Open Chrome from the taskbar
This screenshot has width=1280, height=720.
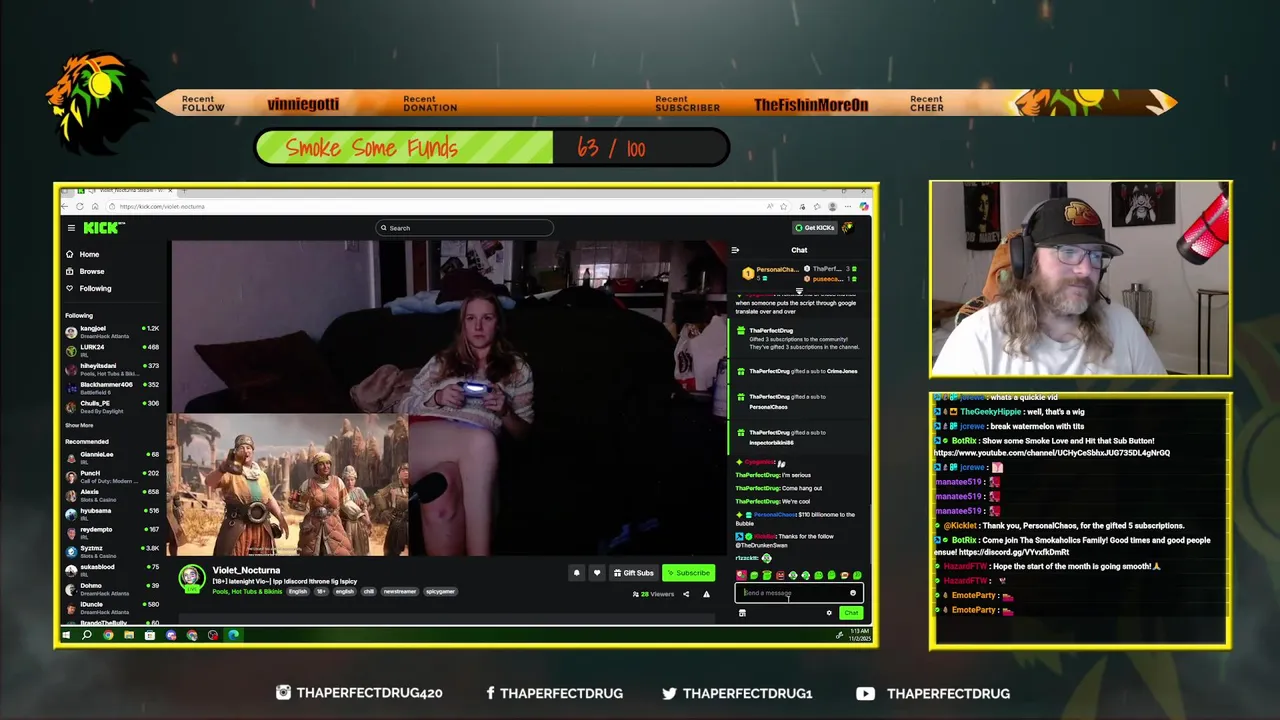pos(108,635)
